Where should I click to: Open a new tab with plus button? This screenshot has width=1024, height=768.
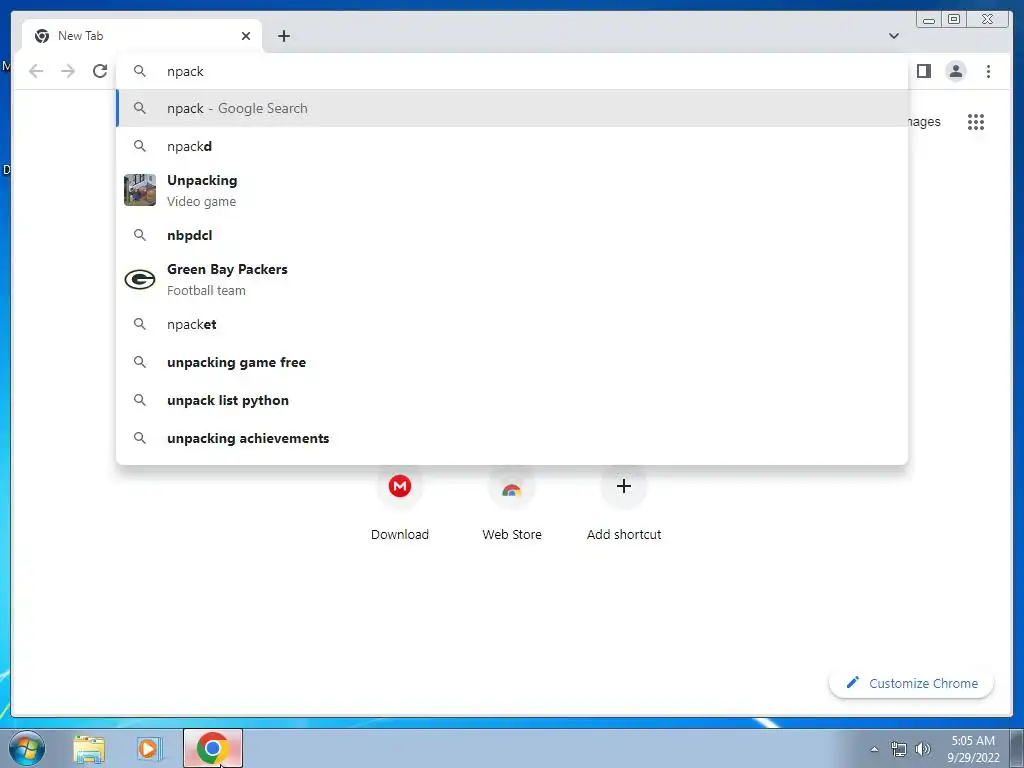[283, 36]
